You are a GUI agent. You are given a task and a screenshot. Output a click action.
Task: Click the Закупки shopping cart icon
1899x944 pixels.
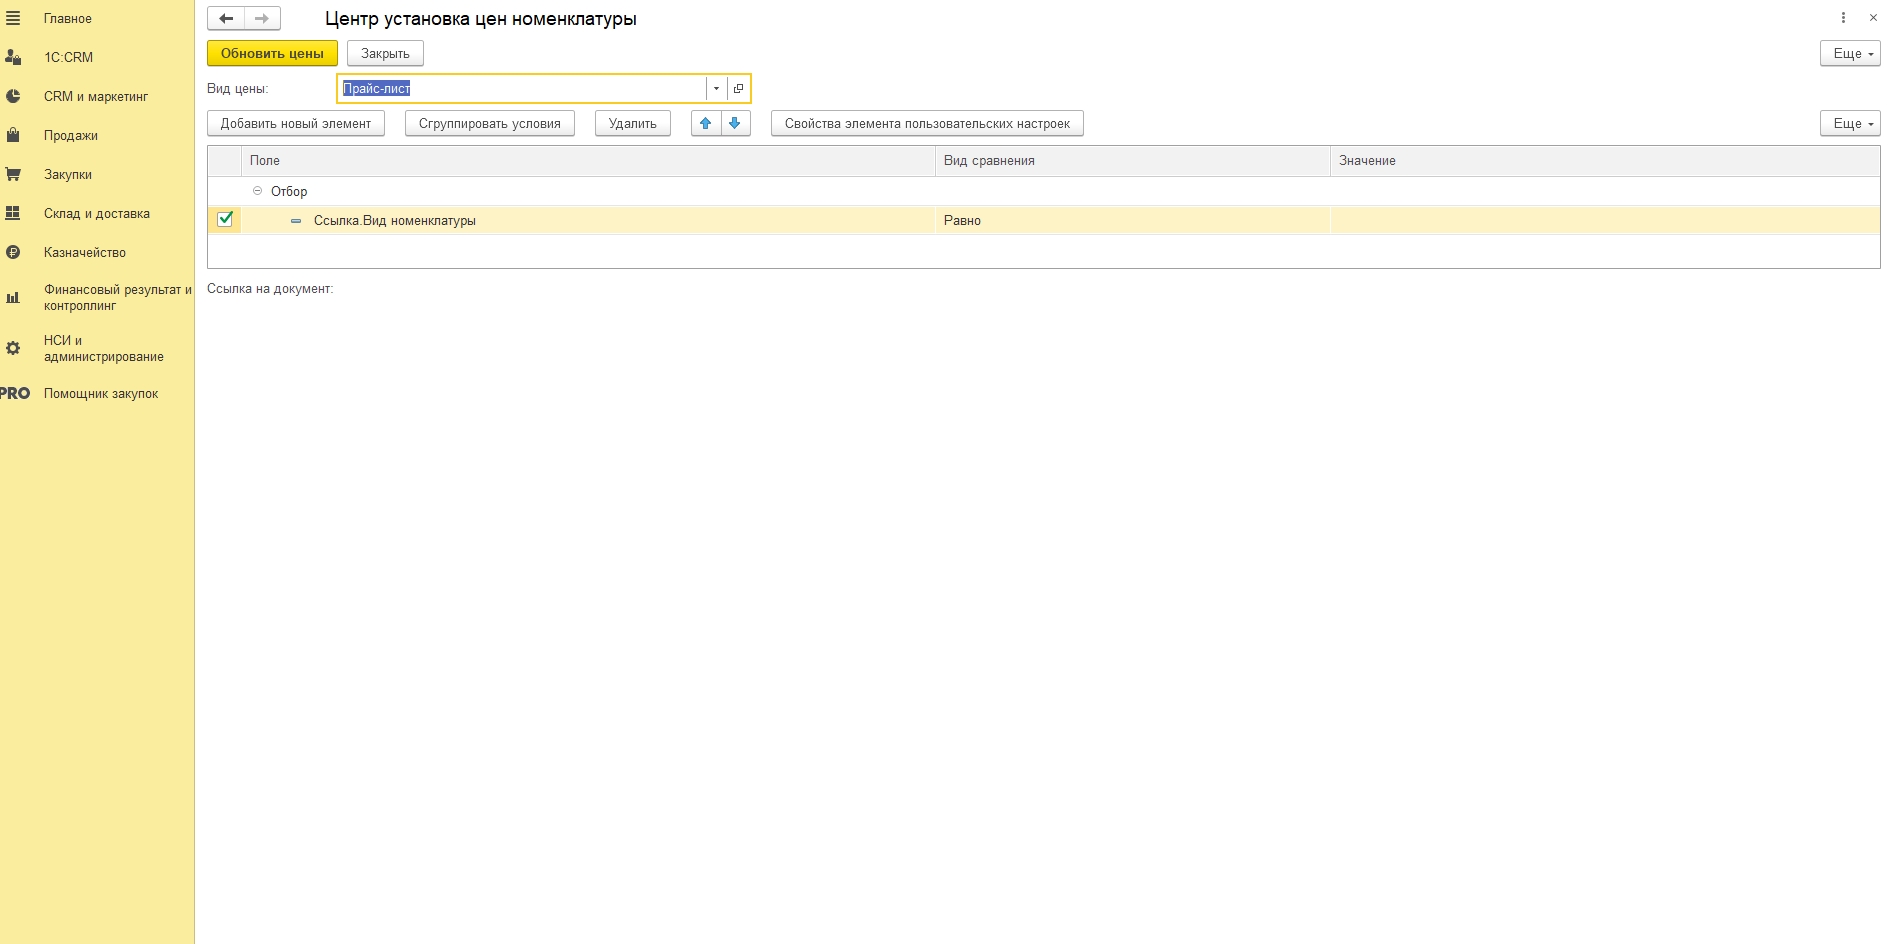tap(13, 174)
